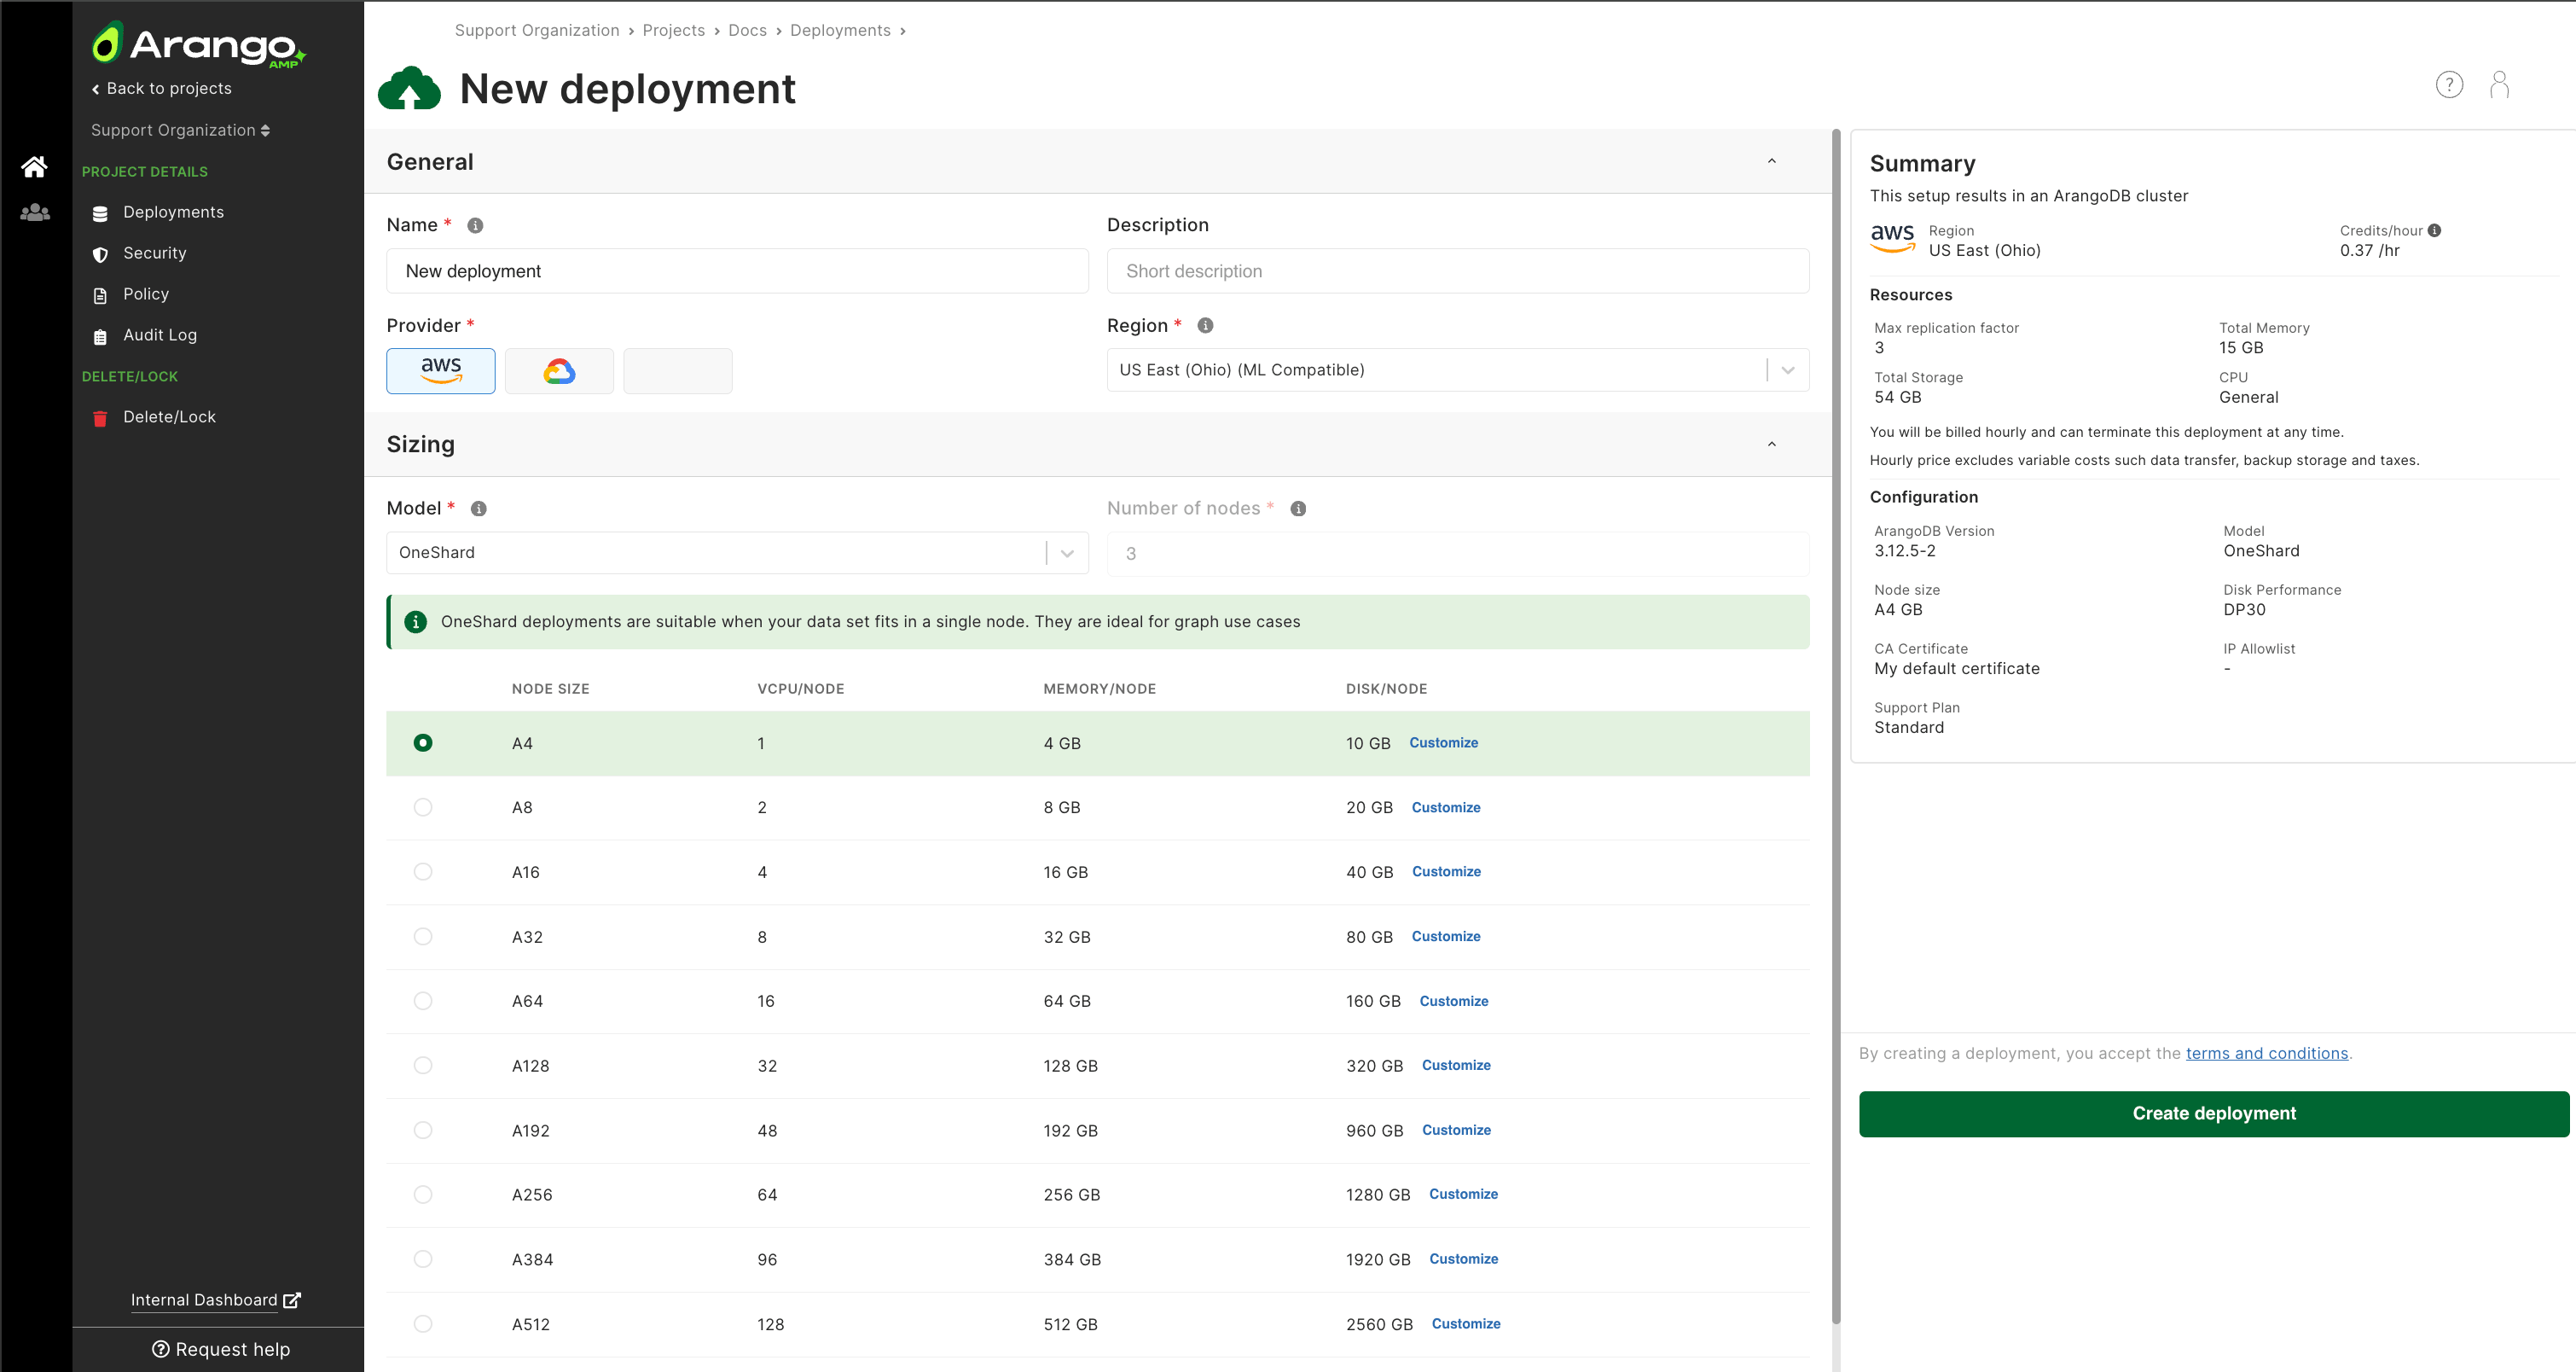The image size is (2576, 1372).
Task: Click Request help at sidebar bottom
Action: click(221, 1349)
